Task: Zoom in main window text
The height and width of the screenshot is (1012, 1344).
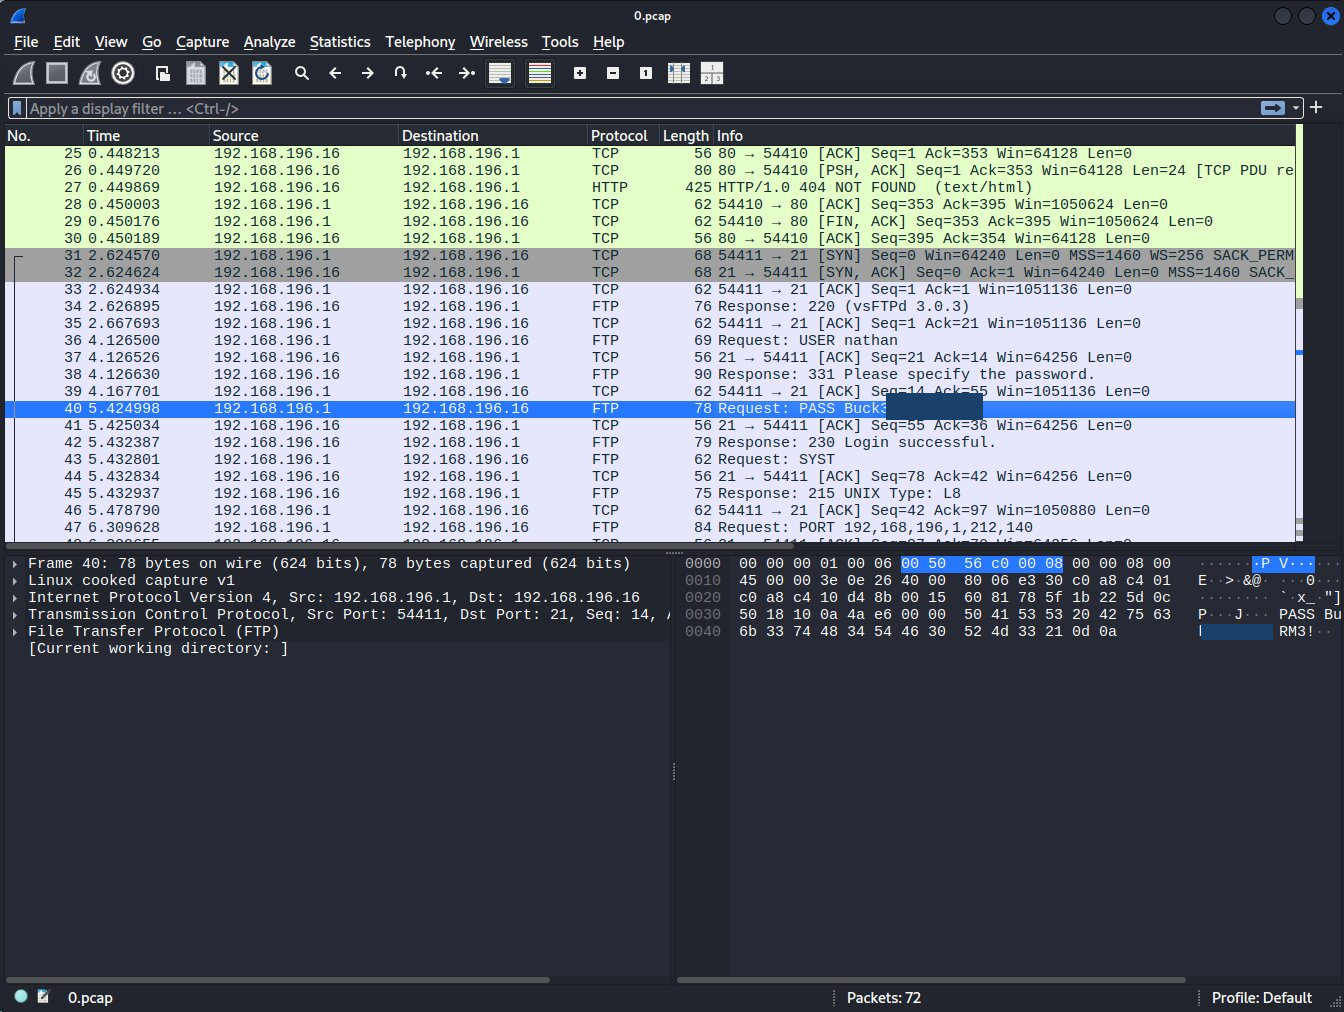Action: tap(580, 73)
